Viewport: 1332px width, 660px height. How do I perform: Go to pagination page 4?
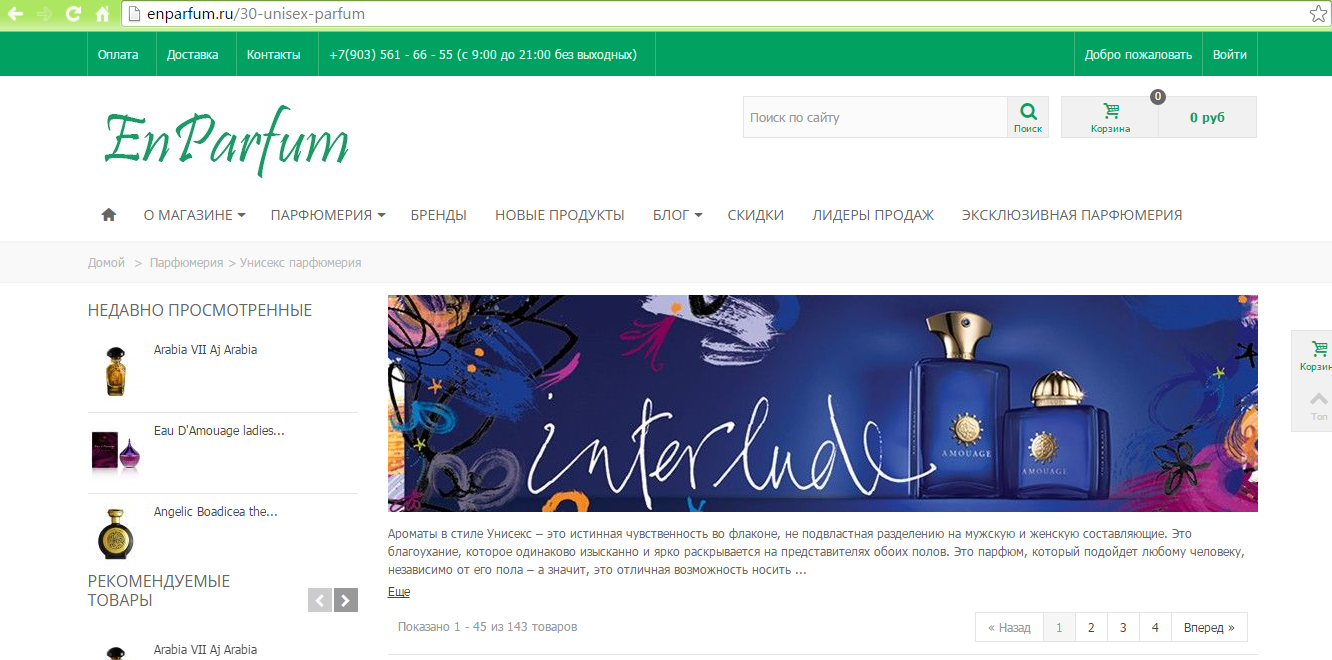(1155, 628)
